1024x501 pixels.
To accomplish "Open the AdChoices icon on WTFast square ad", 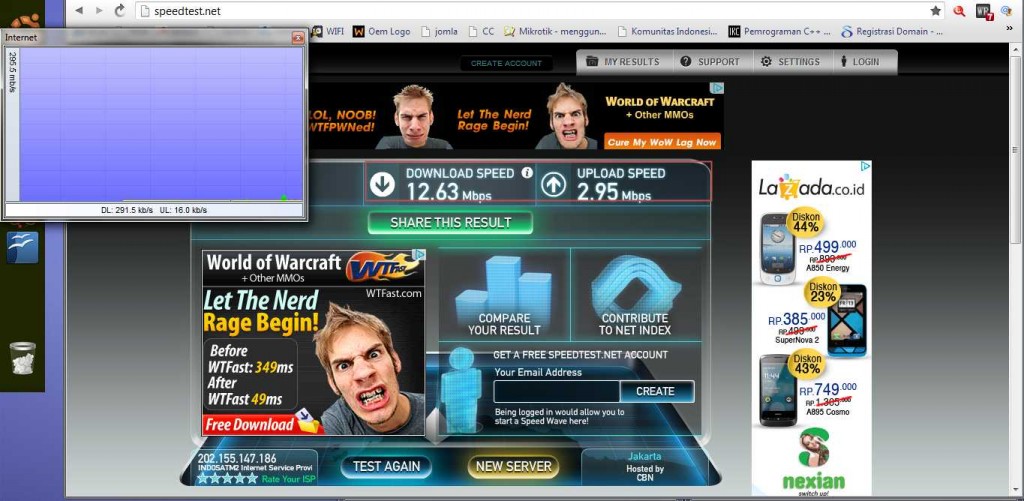I will pyautogui.click(x=419, y=255).
